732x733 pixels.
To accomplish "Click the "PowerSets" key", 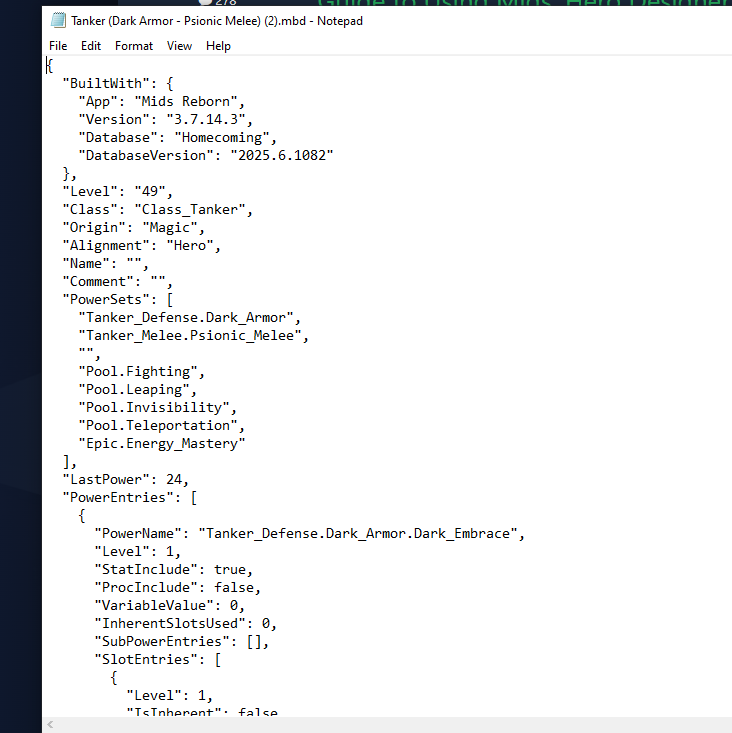I will pos(106,300).
